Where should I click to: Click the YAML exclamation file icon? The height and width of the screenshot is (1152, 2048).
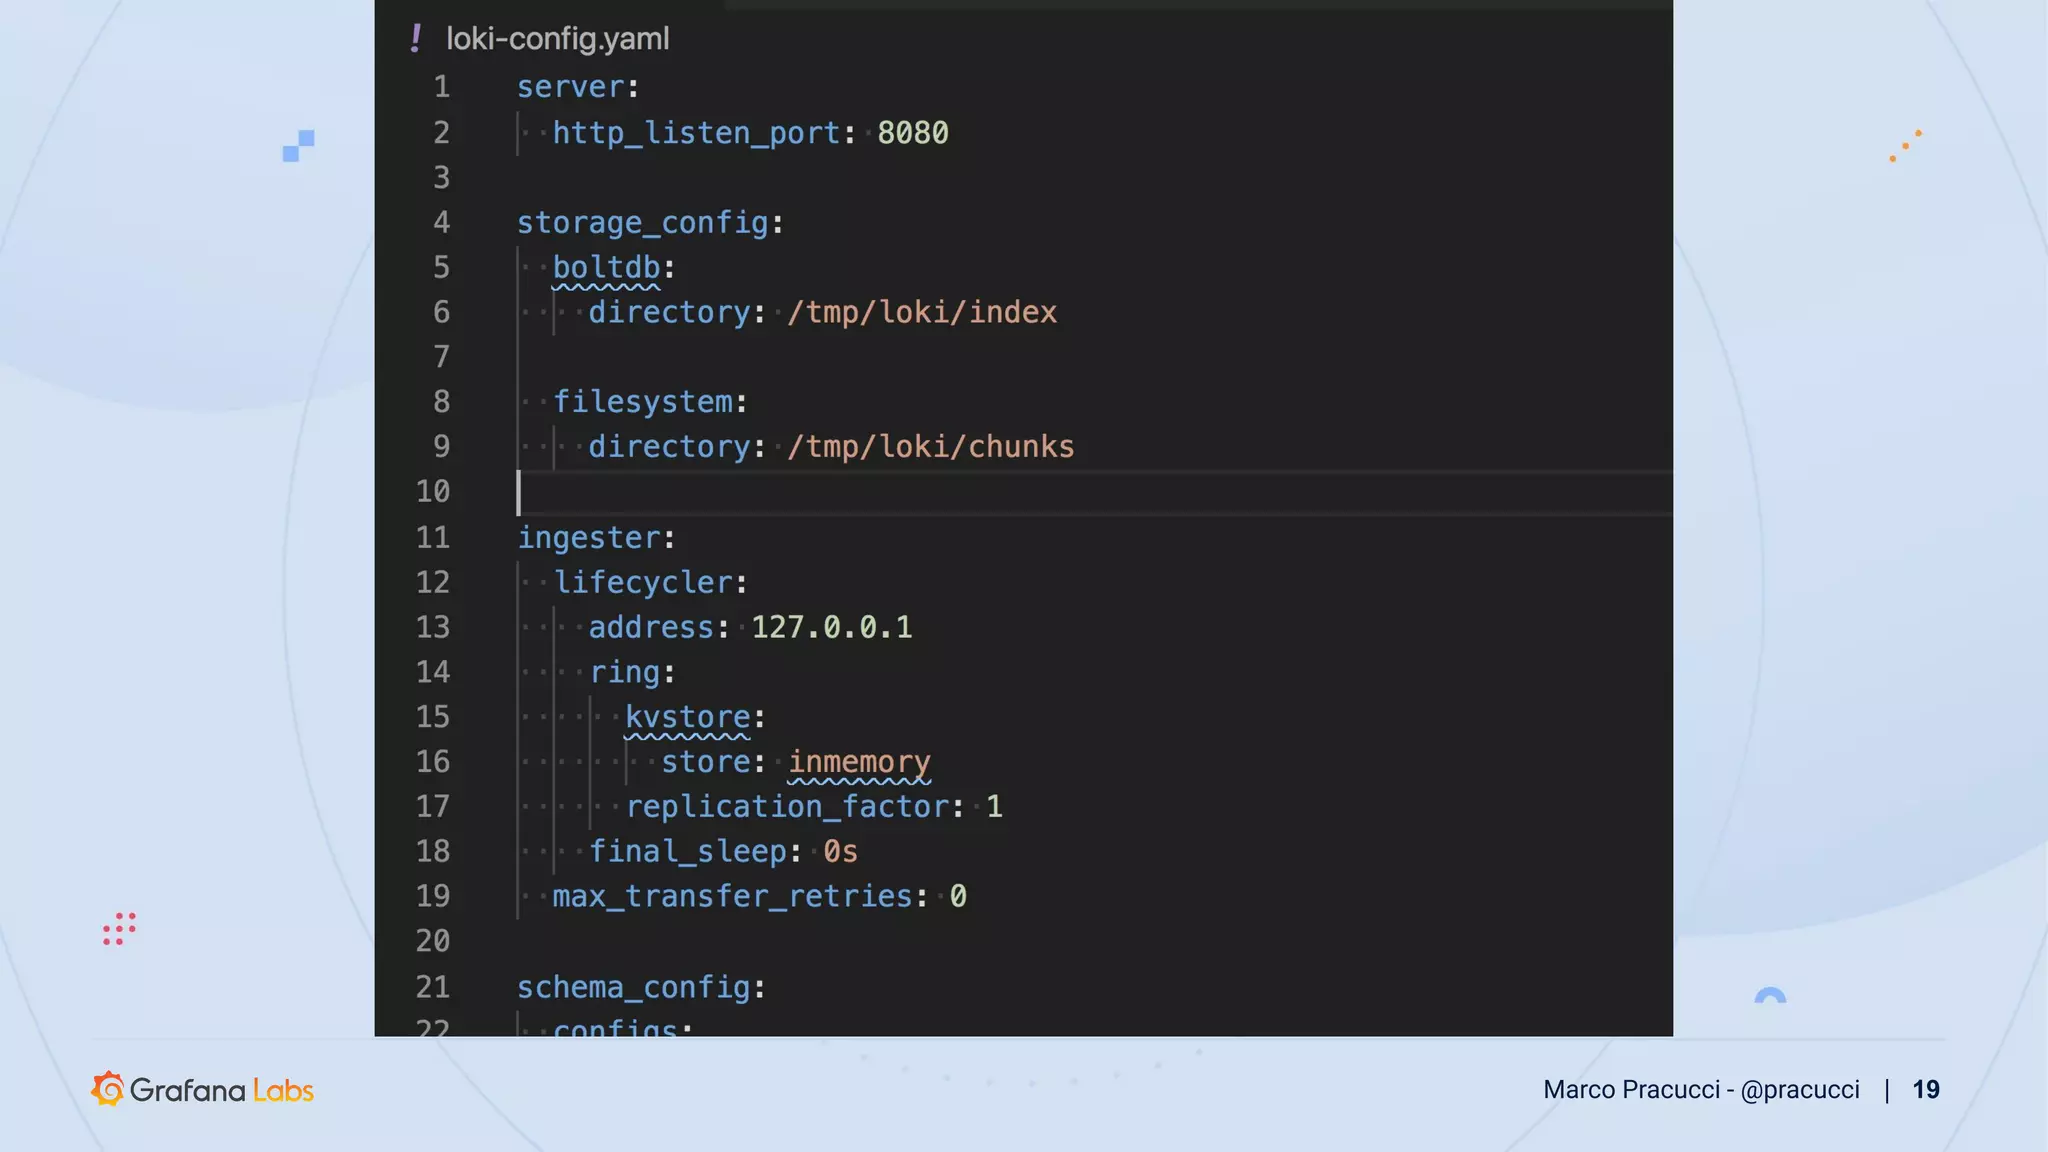(416, 39)
